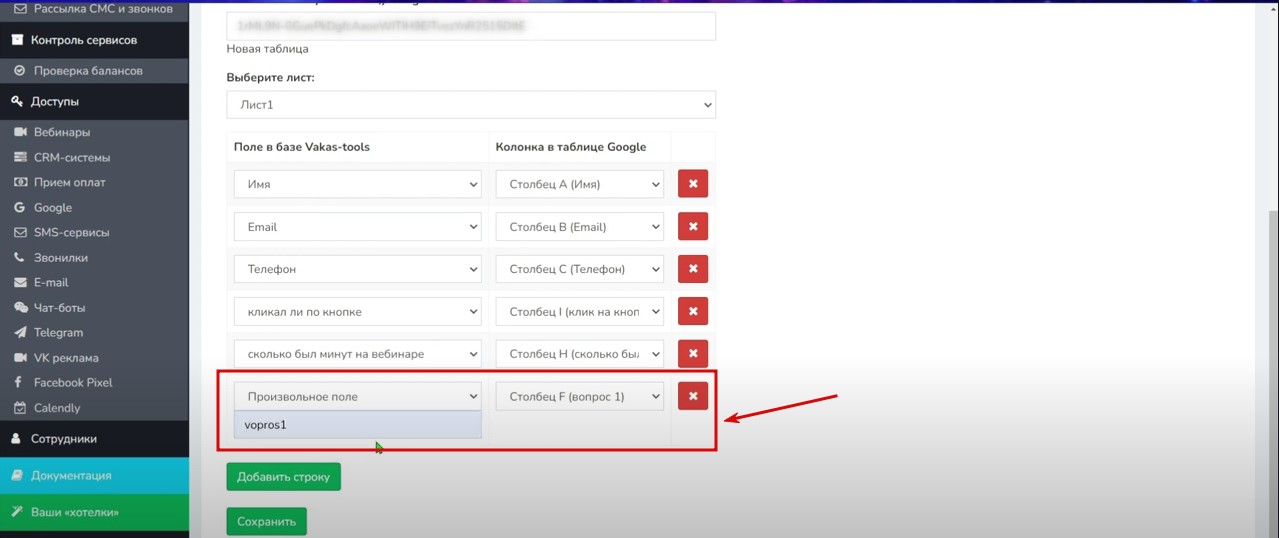The width and height of the screenshot is (1279, 538).
Task: Click the red delete icon for Имя row
Action: tap(692, 185)
